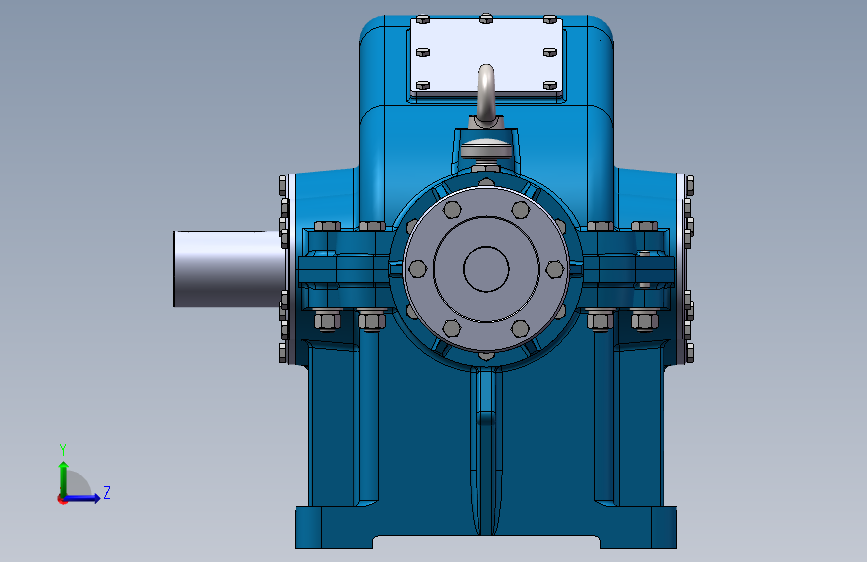Select the breather cap below the eye bolt
The width and height of the screenshot is (867, 562).
486,149
